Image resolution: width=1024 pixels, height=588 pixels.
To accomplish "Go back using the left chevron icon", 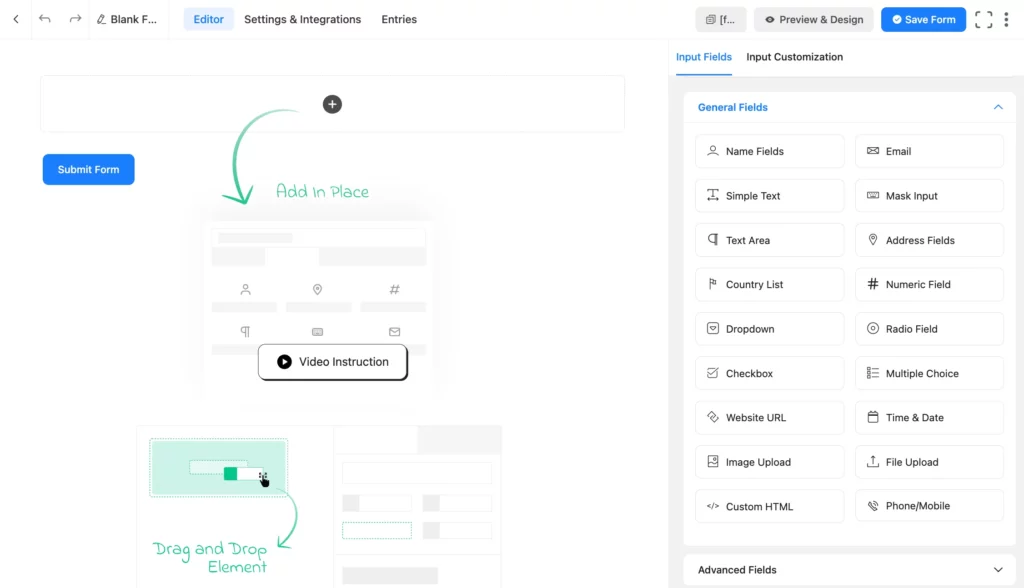I will 16,19.
